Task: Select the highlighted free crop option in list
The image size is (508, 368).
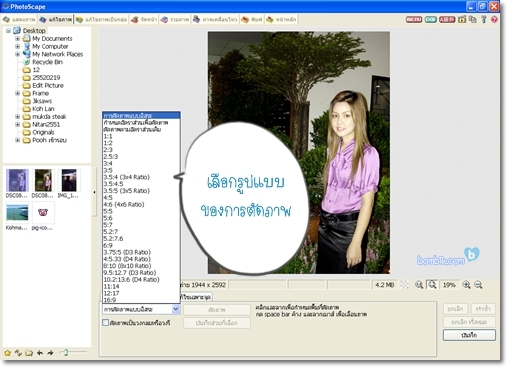Action: (x=141, y=116)
